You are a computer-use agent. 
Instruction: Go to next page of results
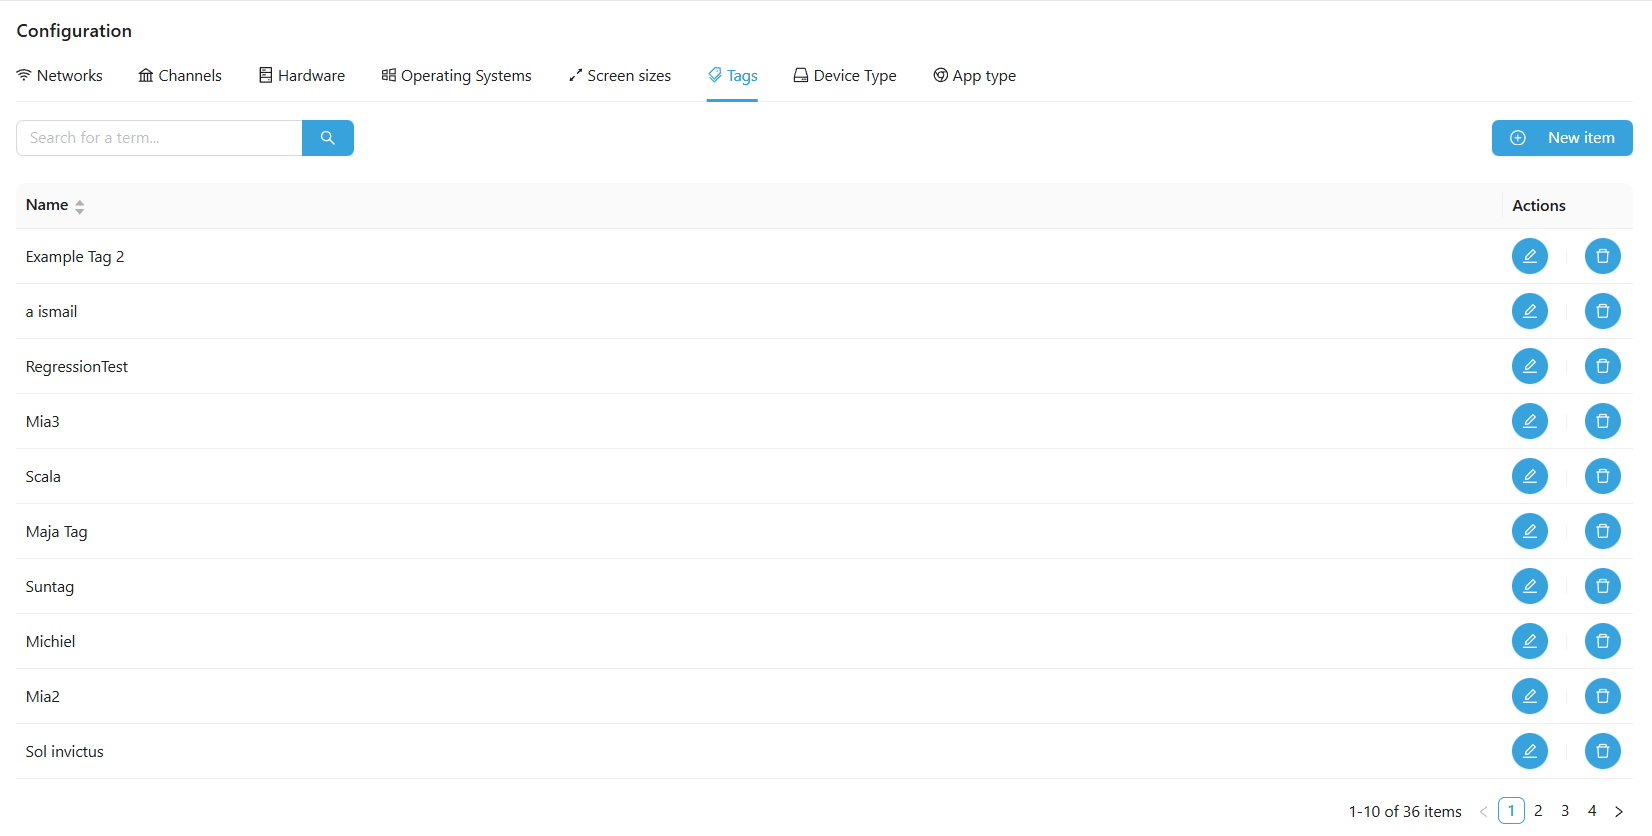point(1618,811)
